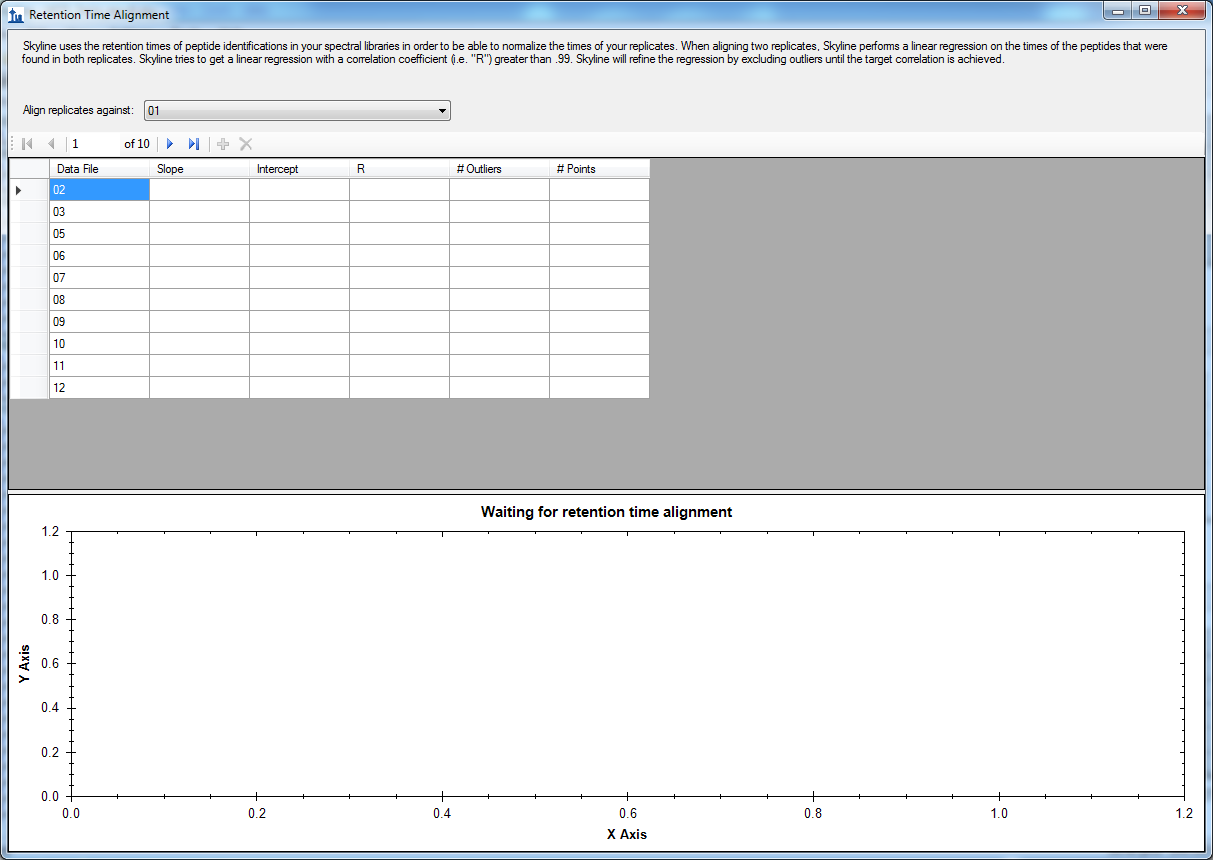Select data file 02 cell
Screen dimensions: 1213x860
[x=99, y=190]
